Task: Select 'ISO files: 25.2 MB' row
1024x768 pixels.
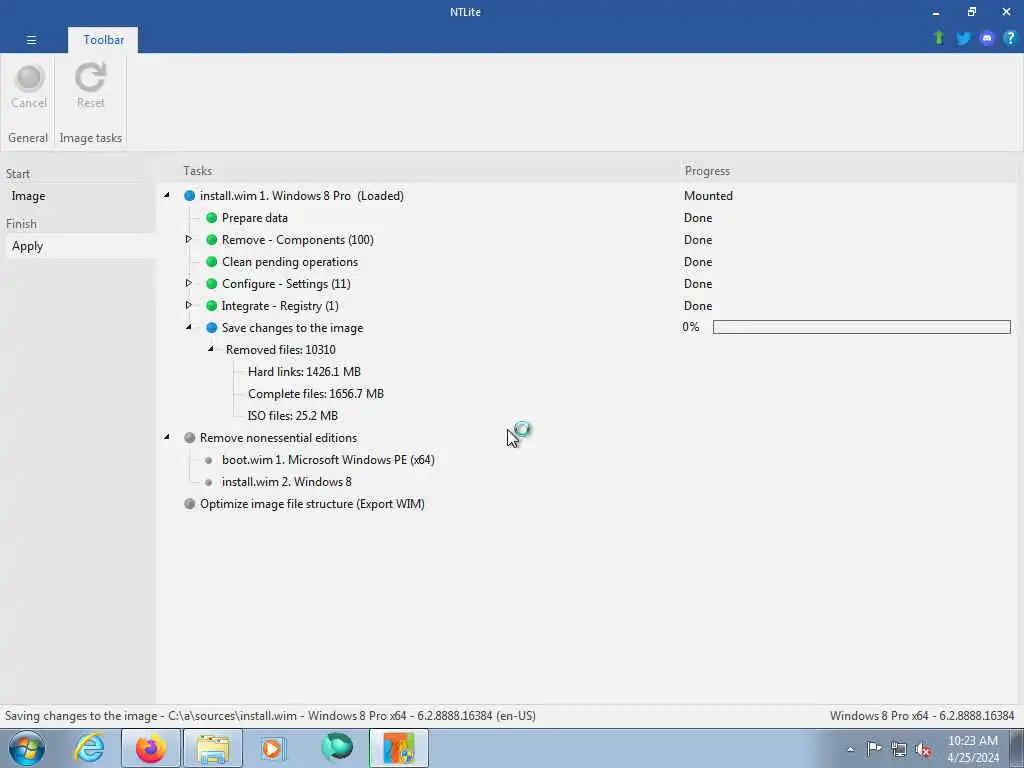Action: [293, 416]
